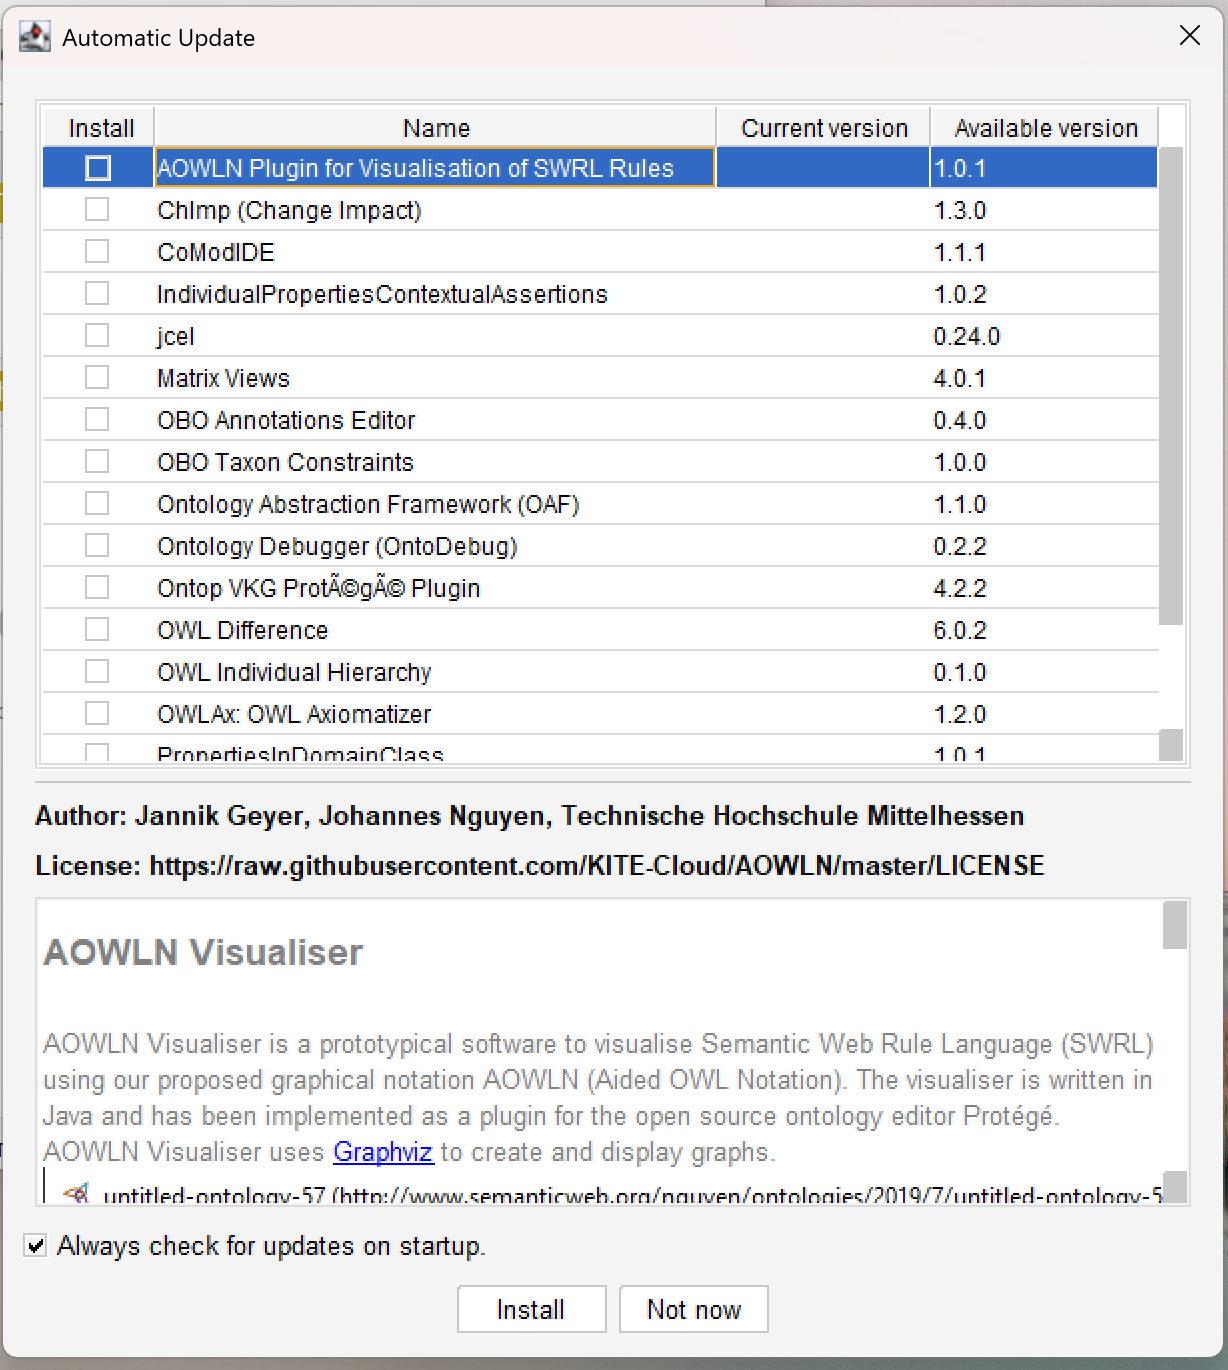Click available version 4.0.1 of Matrix Views
The height and width of the screenshot is (1370, 1228).
960,378
